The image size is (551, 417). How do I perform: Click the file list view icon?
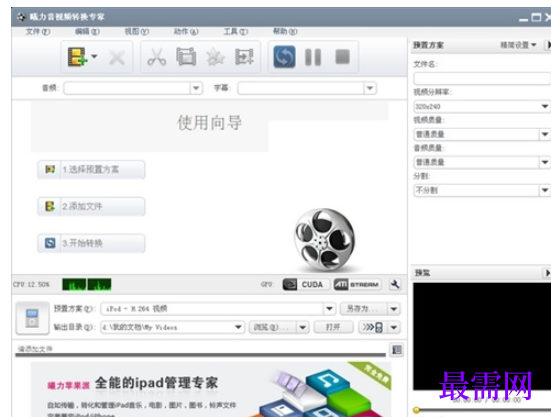pos(396,350)
